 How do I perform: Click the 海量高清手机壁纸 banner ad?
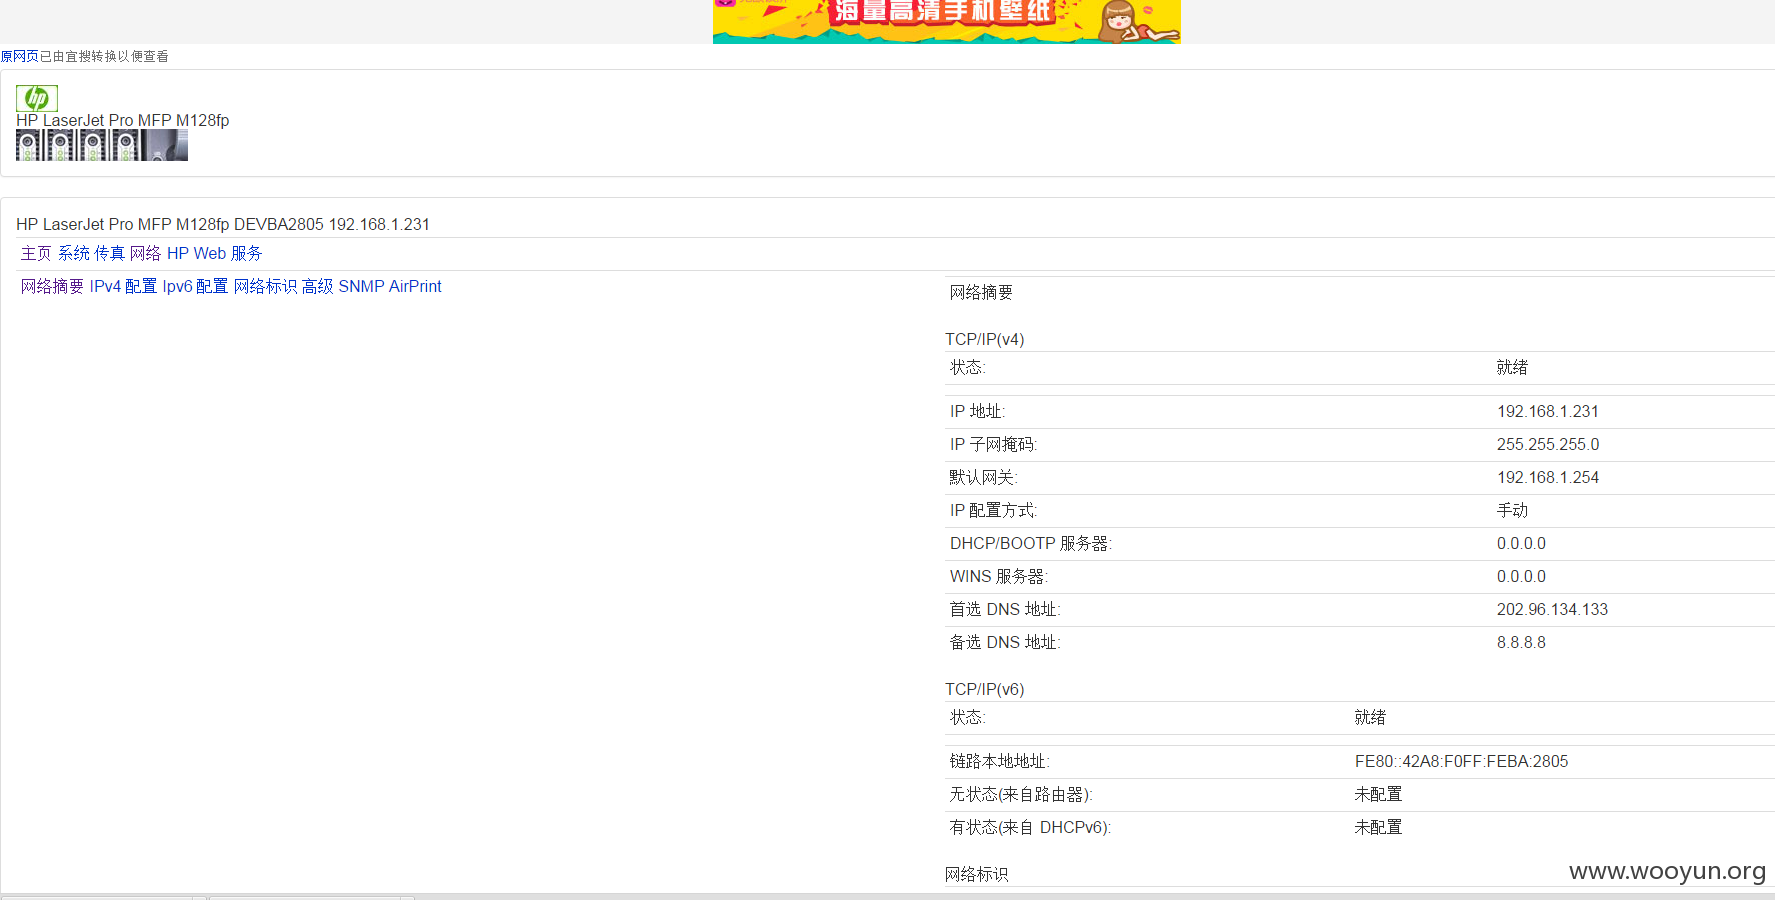click(946, 21)
